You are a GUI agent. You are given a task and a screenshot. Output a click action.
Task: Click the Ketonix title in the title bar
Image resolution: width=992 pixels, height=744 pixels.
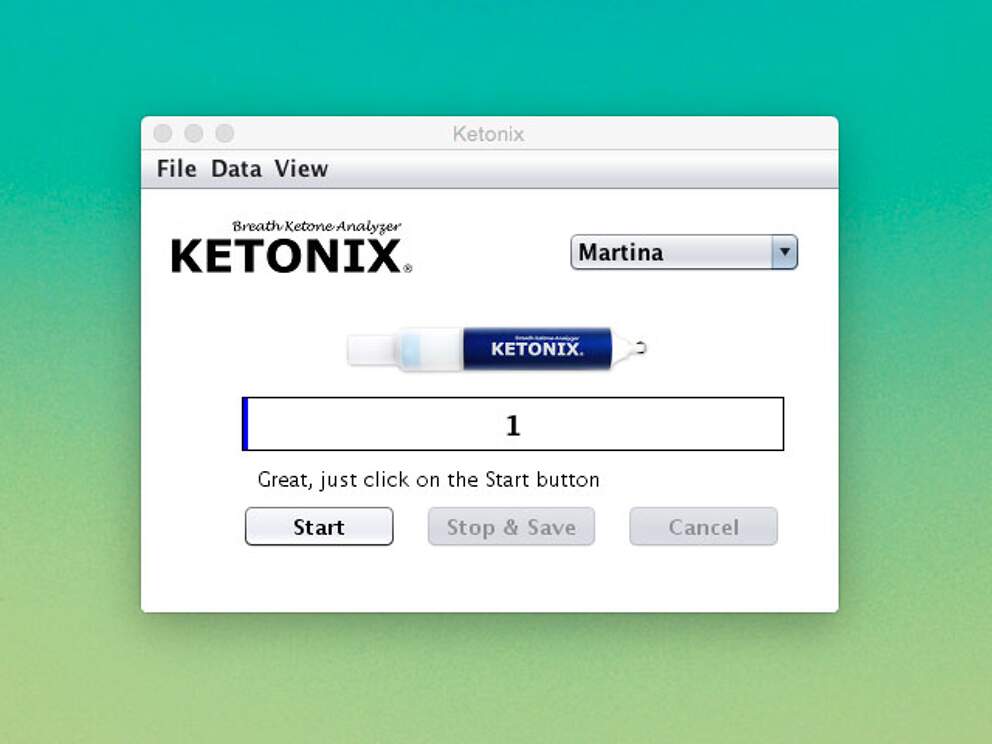point(489,134)
